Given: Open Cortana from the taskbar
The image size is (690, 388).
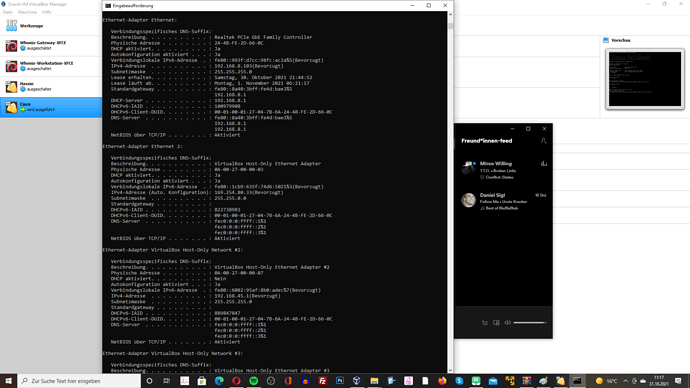Looking at the screenshot, I should point(150,381).
